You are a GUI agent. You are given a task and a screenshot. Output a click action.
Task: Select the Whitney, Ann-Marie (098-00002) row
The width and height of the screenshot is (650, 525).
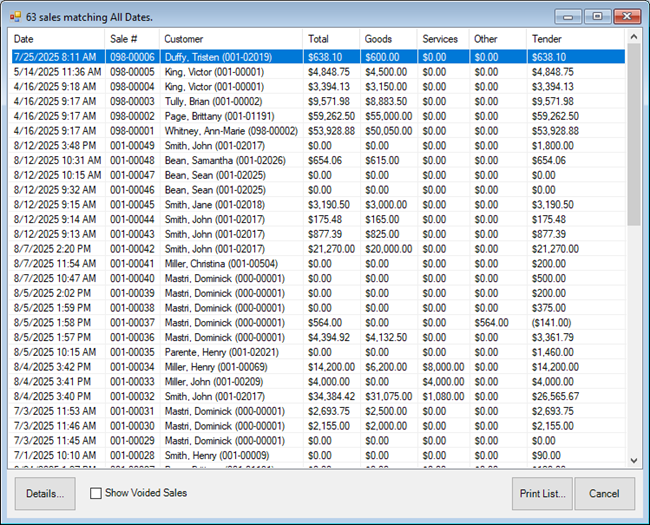point(318,131)
